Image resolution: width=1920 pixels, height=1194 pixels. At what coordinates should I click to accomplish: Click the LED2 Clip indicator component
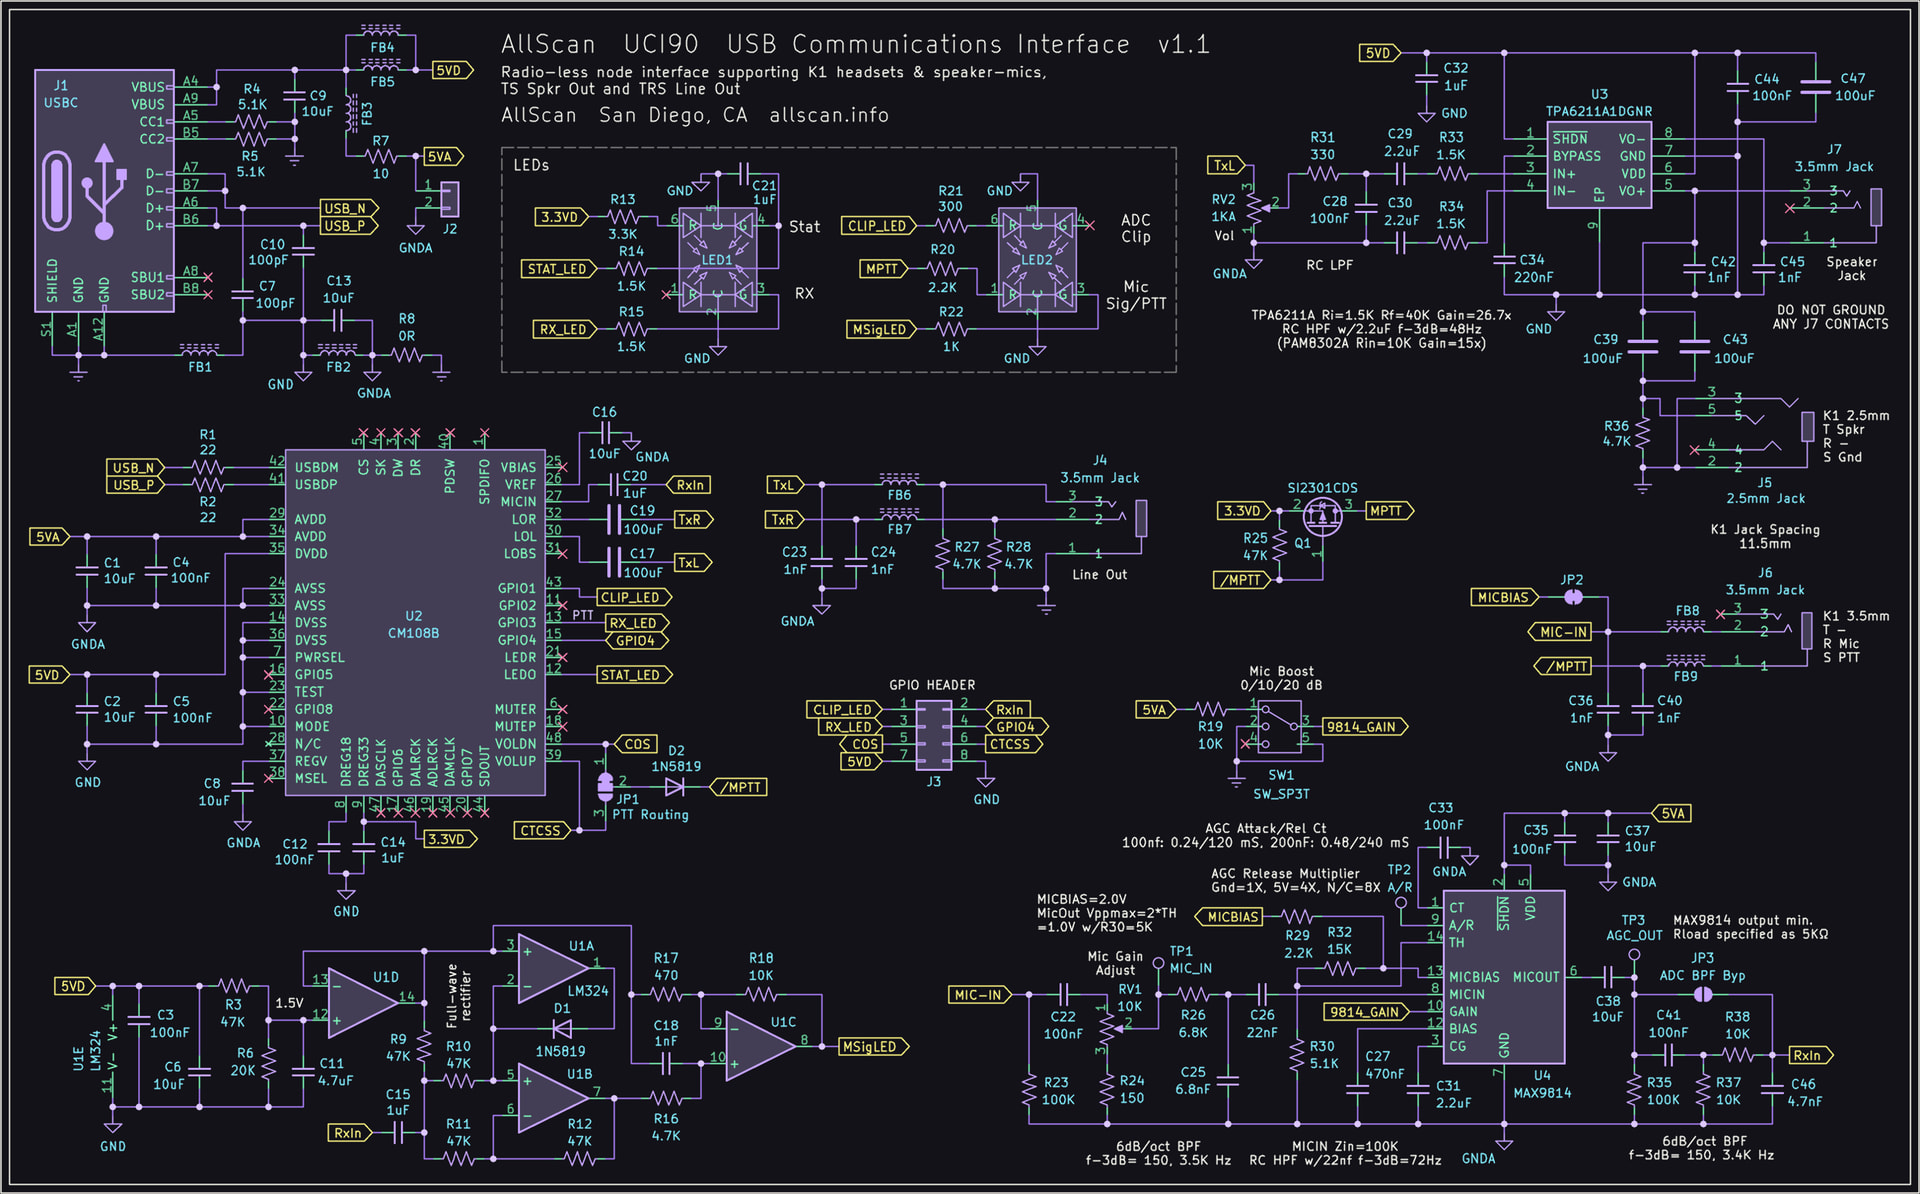1037,260
